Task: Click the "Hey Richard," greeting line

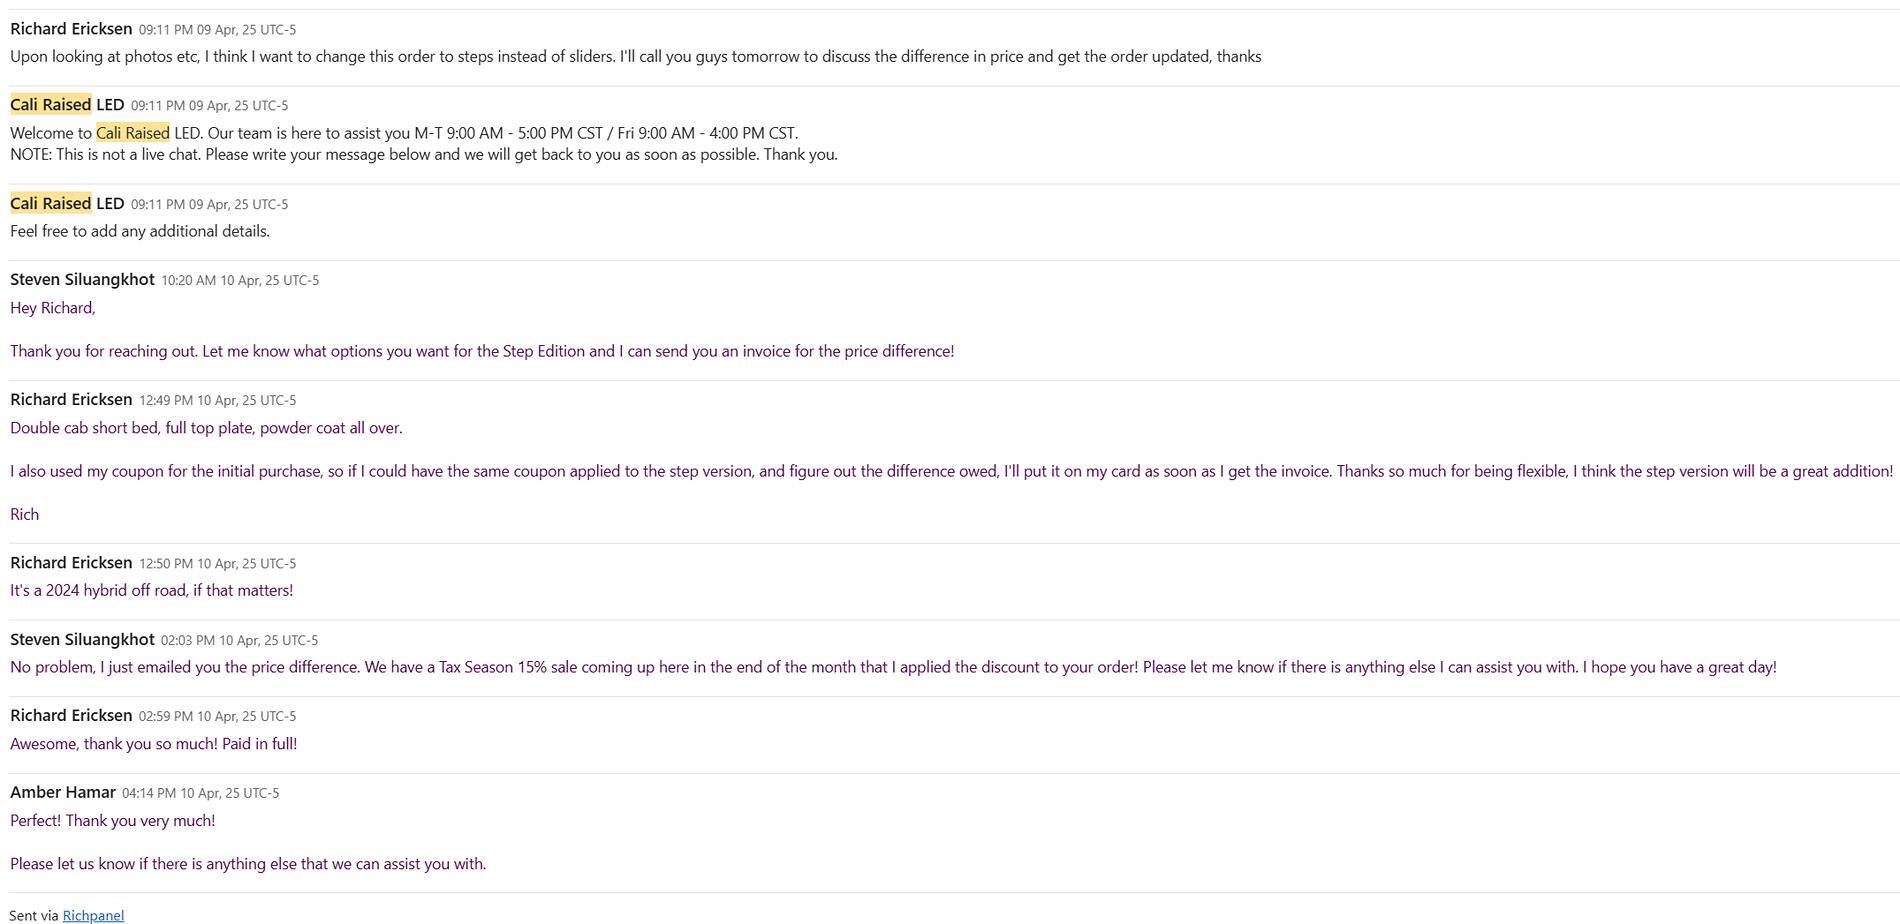Action: (53, 308)
